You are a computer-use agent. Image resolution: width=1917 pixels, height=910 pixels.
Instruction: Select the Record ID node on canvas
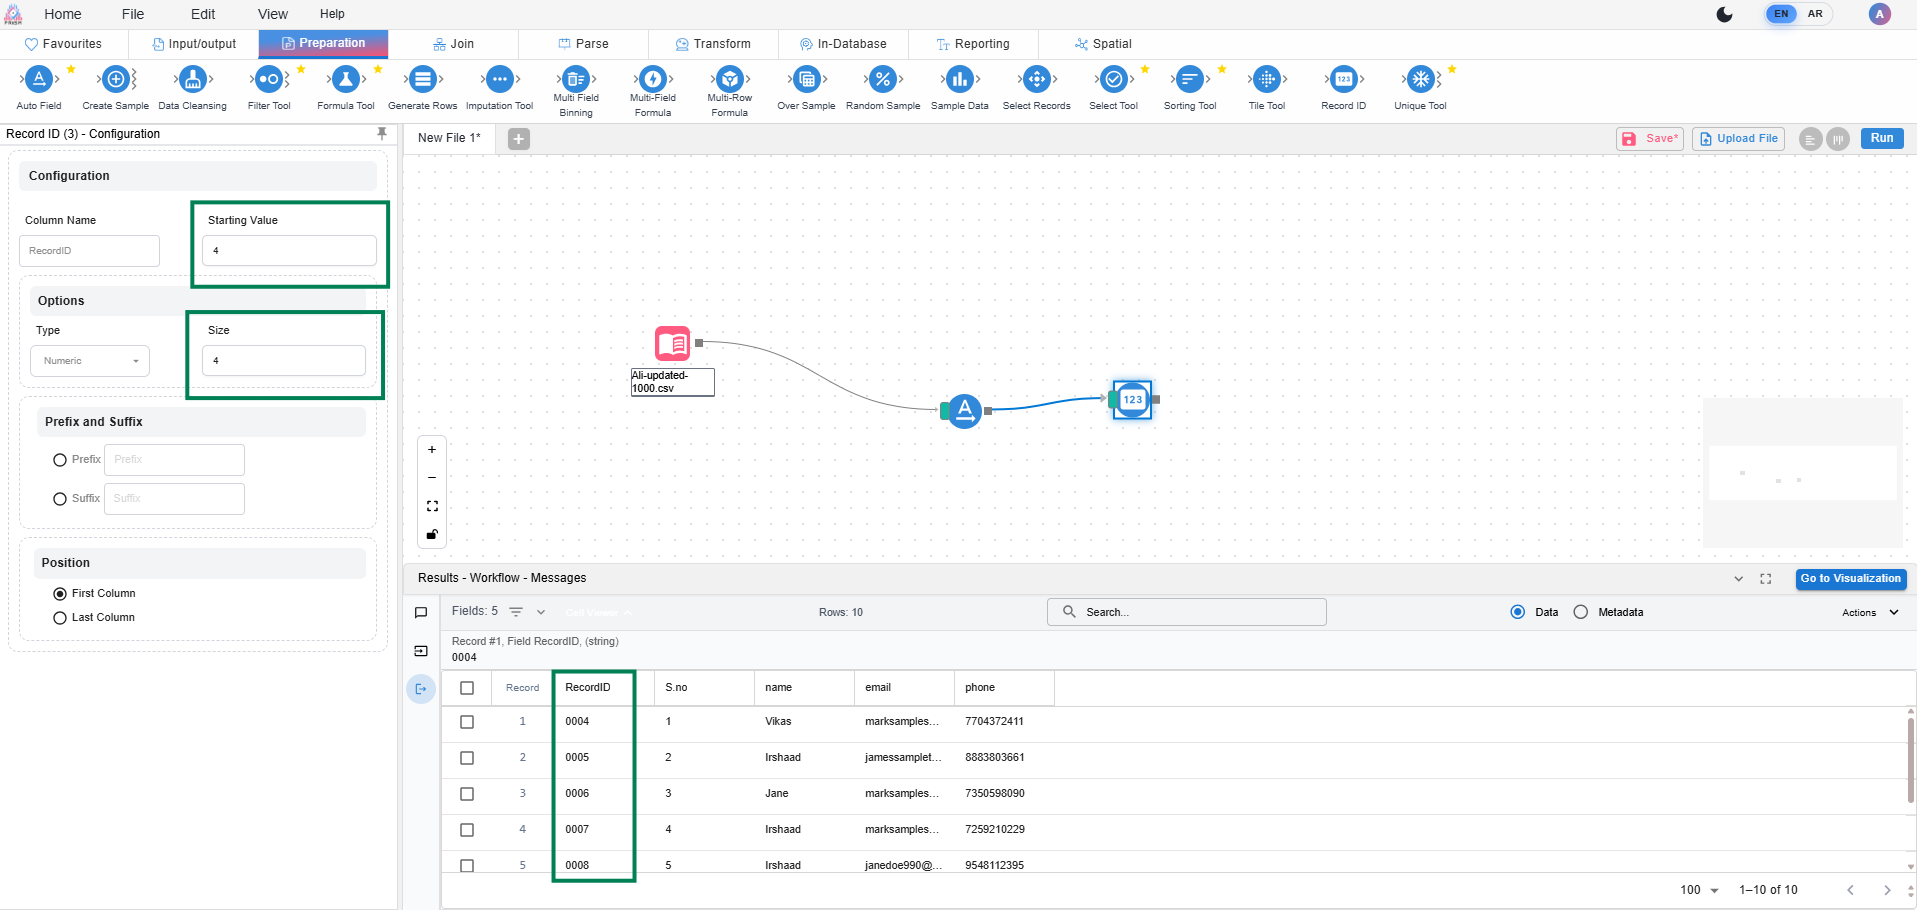point(1132,400)
